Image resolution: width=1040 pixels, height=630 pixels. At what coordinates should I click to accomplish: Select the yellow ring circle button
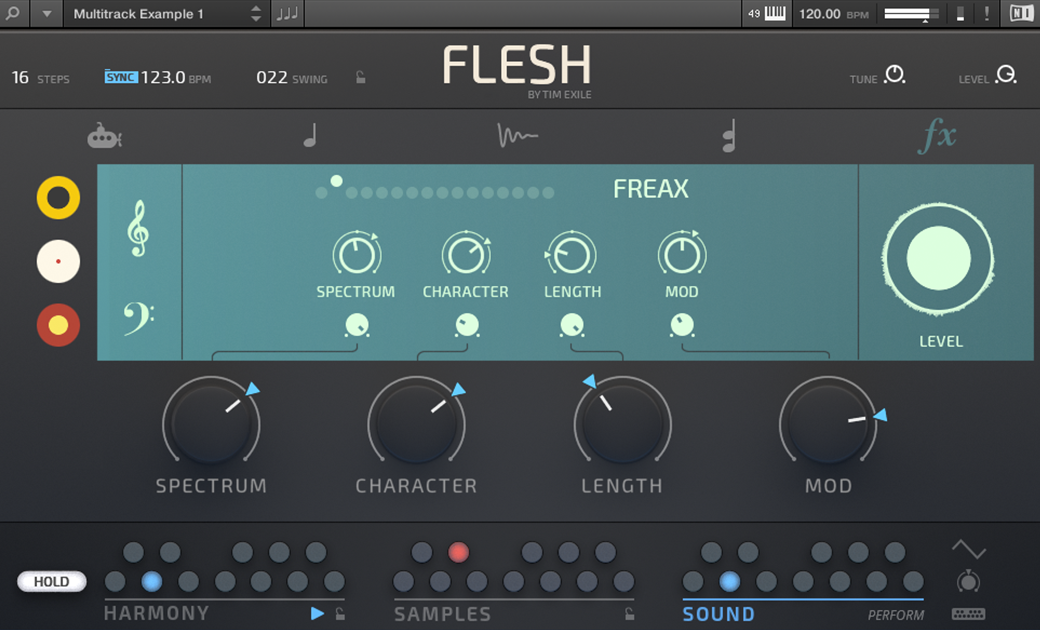[58, 198]
